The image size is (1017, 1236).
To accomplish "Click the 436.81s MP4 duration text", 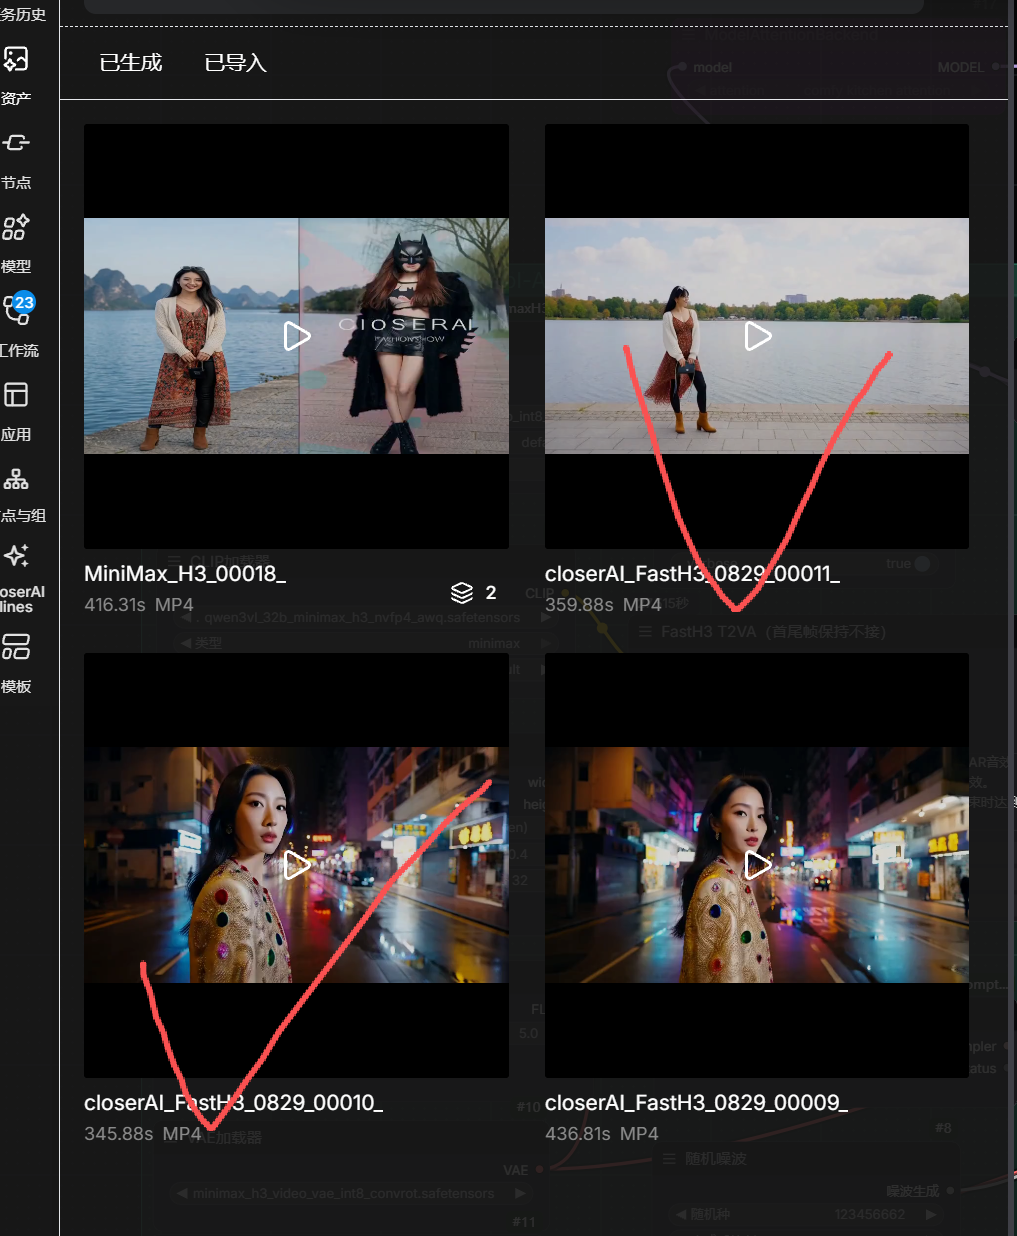I will (601, 1134).
